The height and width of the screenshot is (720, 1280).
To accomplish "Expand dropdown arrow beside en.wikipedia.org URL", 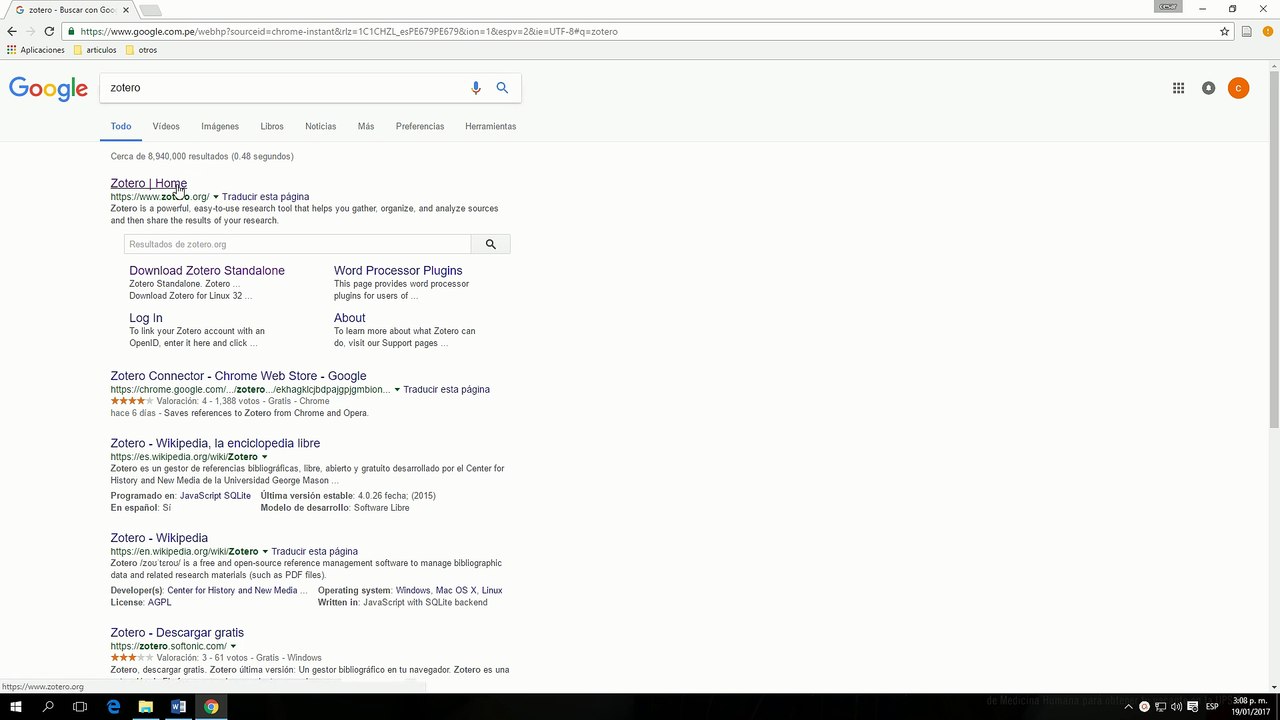I will click(265, 552).
